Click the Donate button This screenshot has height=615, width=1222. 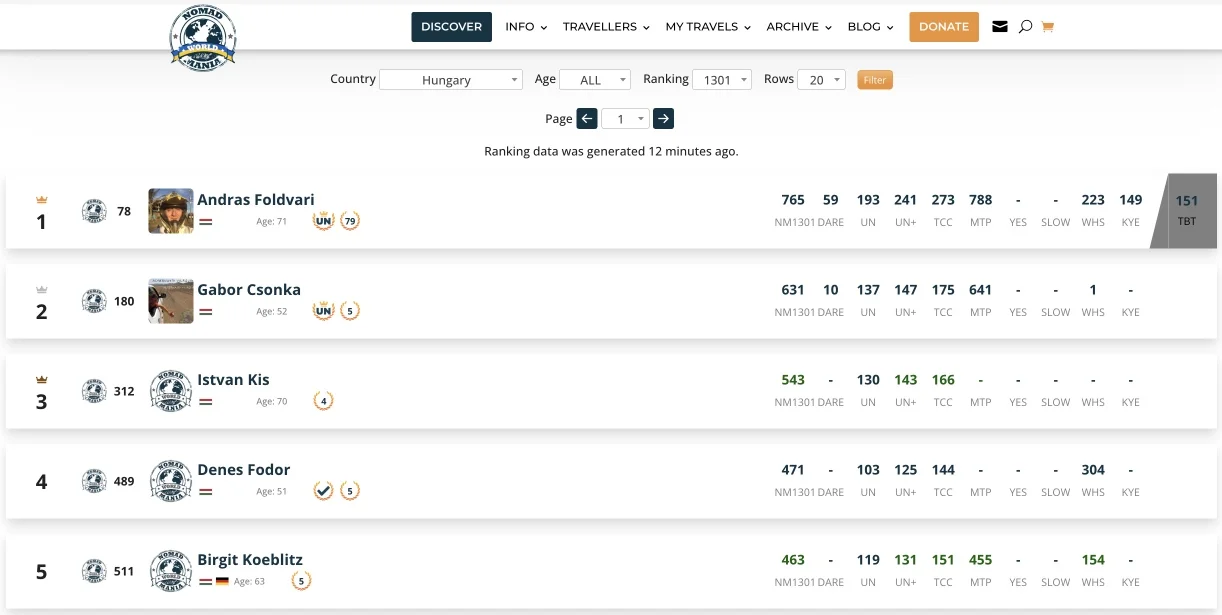coord(943,27)
